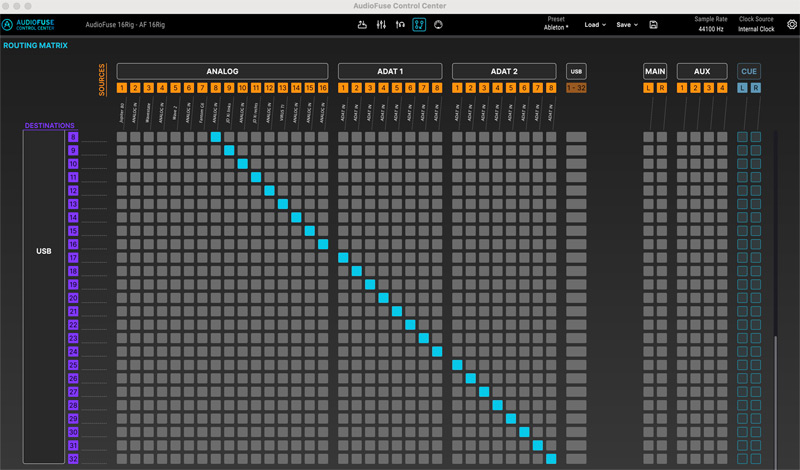Disable ADAT 1 input 1 to USB 17 routing
The image size is (800, 470).
(x=344, y=258)
